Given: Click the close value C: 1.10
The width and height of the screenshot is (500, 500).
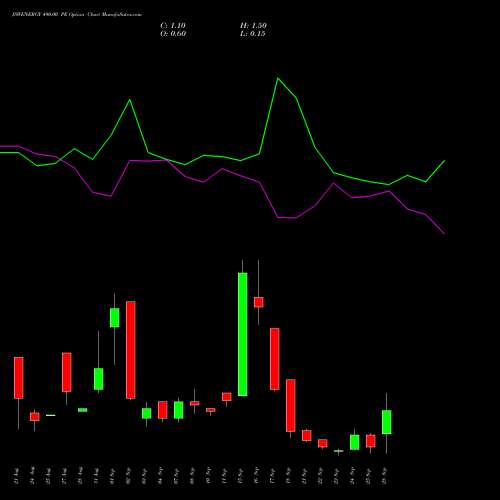Looking at the screenshot, I should pyautogui.click(x=173, y=26).
